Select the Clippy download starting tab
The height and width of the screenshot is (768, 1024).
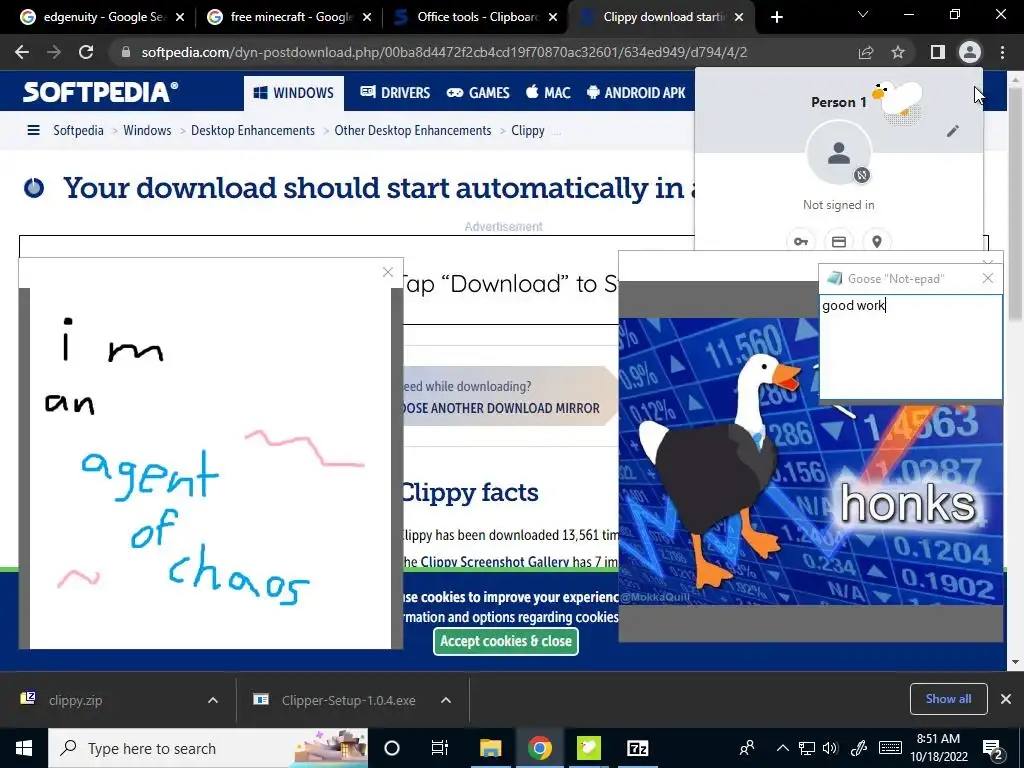(x=662, y=17)
